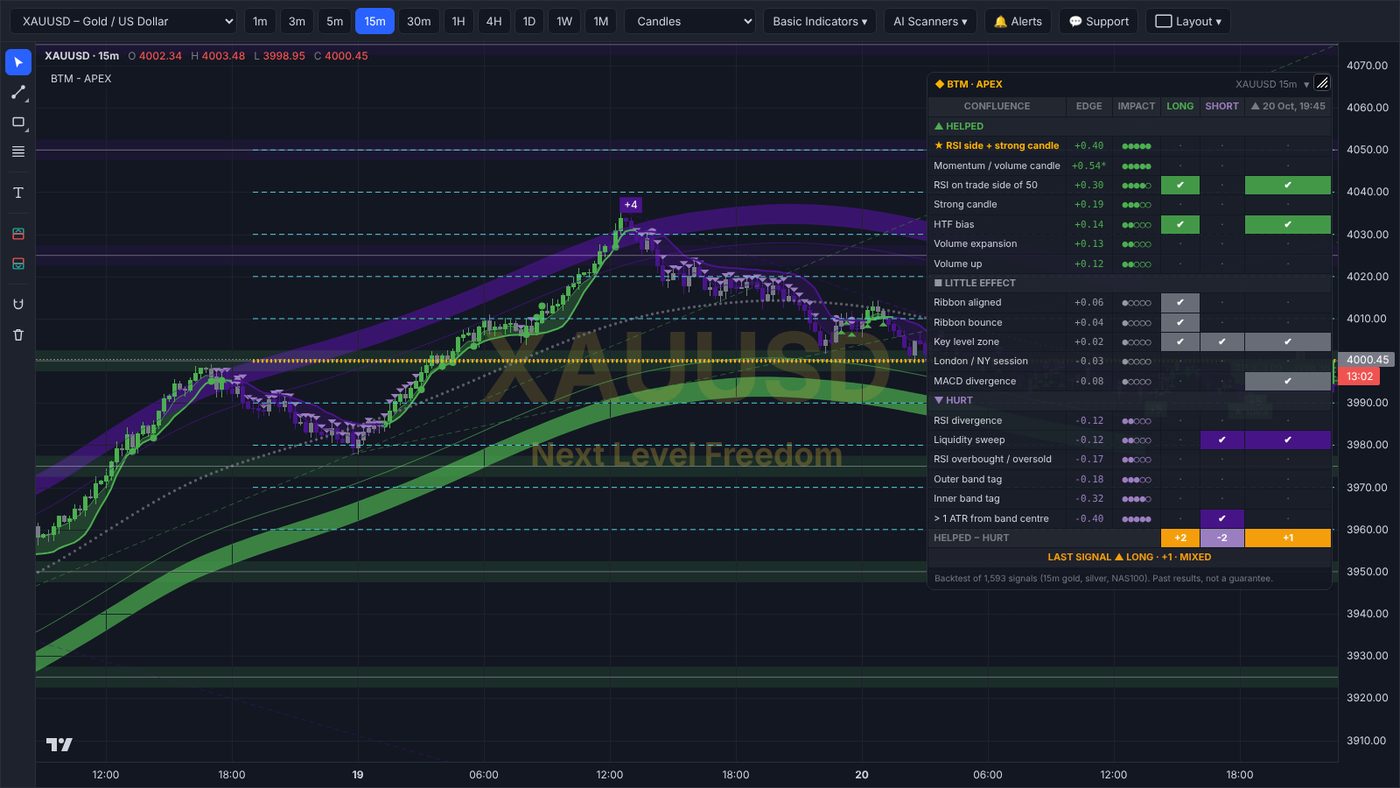Screen dimensions: 1400x788
Task: Toggle the magnet snap tool
Action: (x=18, y=304)
